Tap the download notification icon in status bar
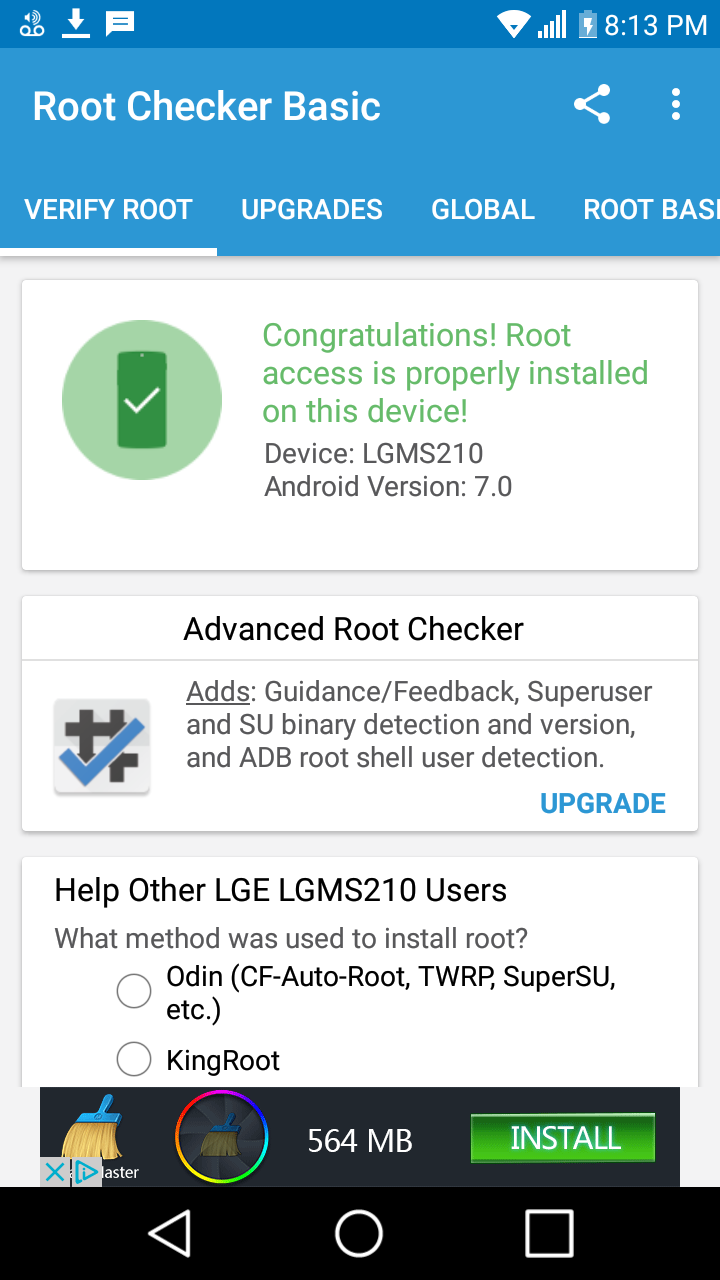Viewport: 720px width, 1280px height. pos(76,24)
